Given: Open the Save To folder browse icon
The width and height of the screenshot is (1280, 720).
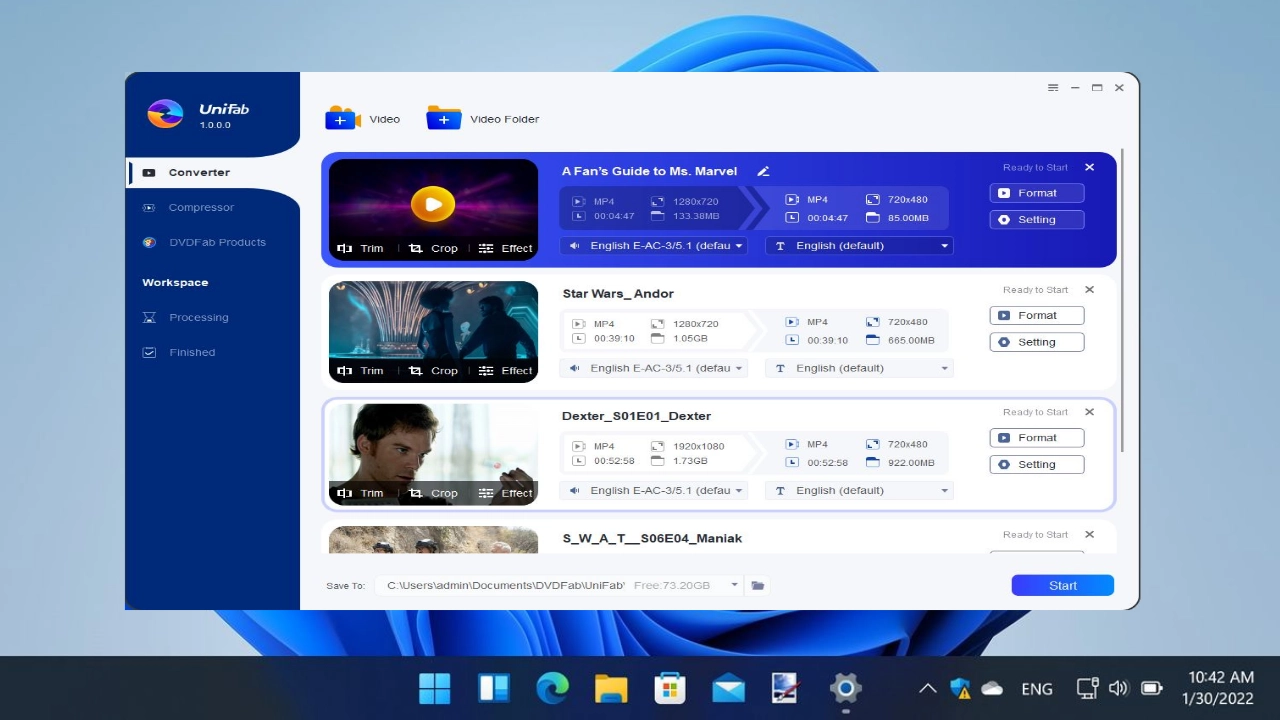Looking at the screenshot, I should coord(758,585).
